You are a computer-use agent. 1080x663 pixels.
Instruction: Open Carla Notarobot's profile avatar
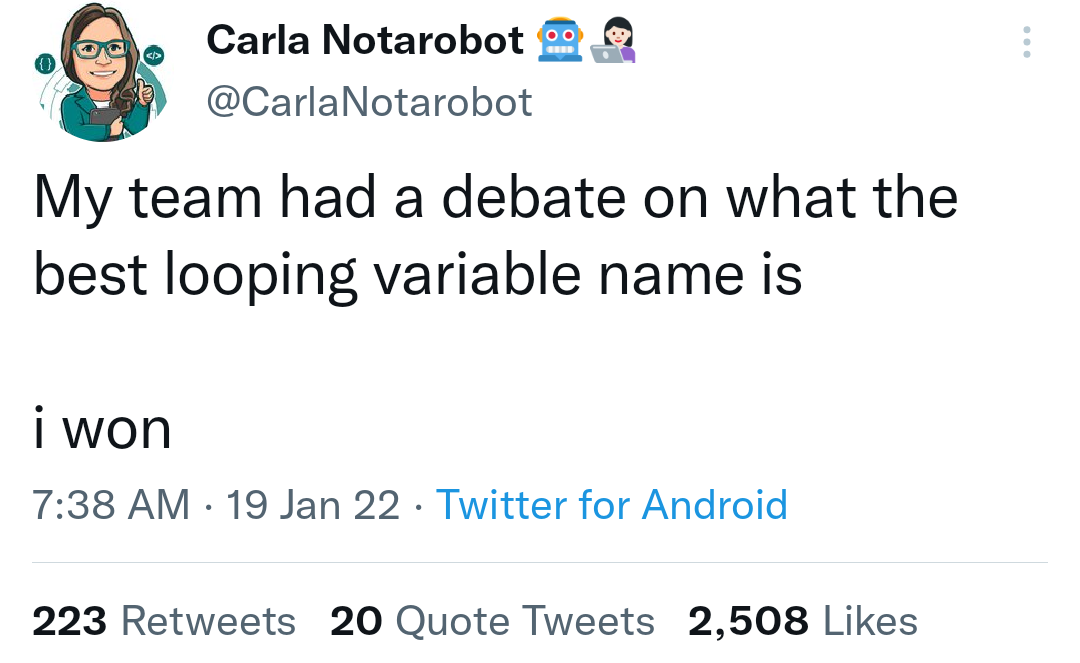(x=98, y=72)
